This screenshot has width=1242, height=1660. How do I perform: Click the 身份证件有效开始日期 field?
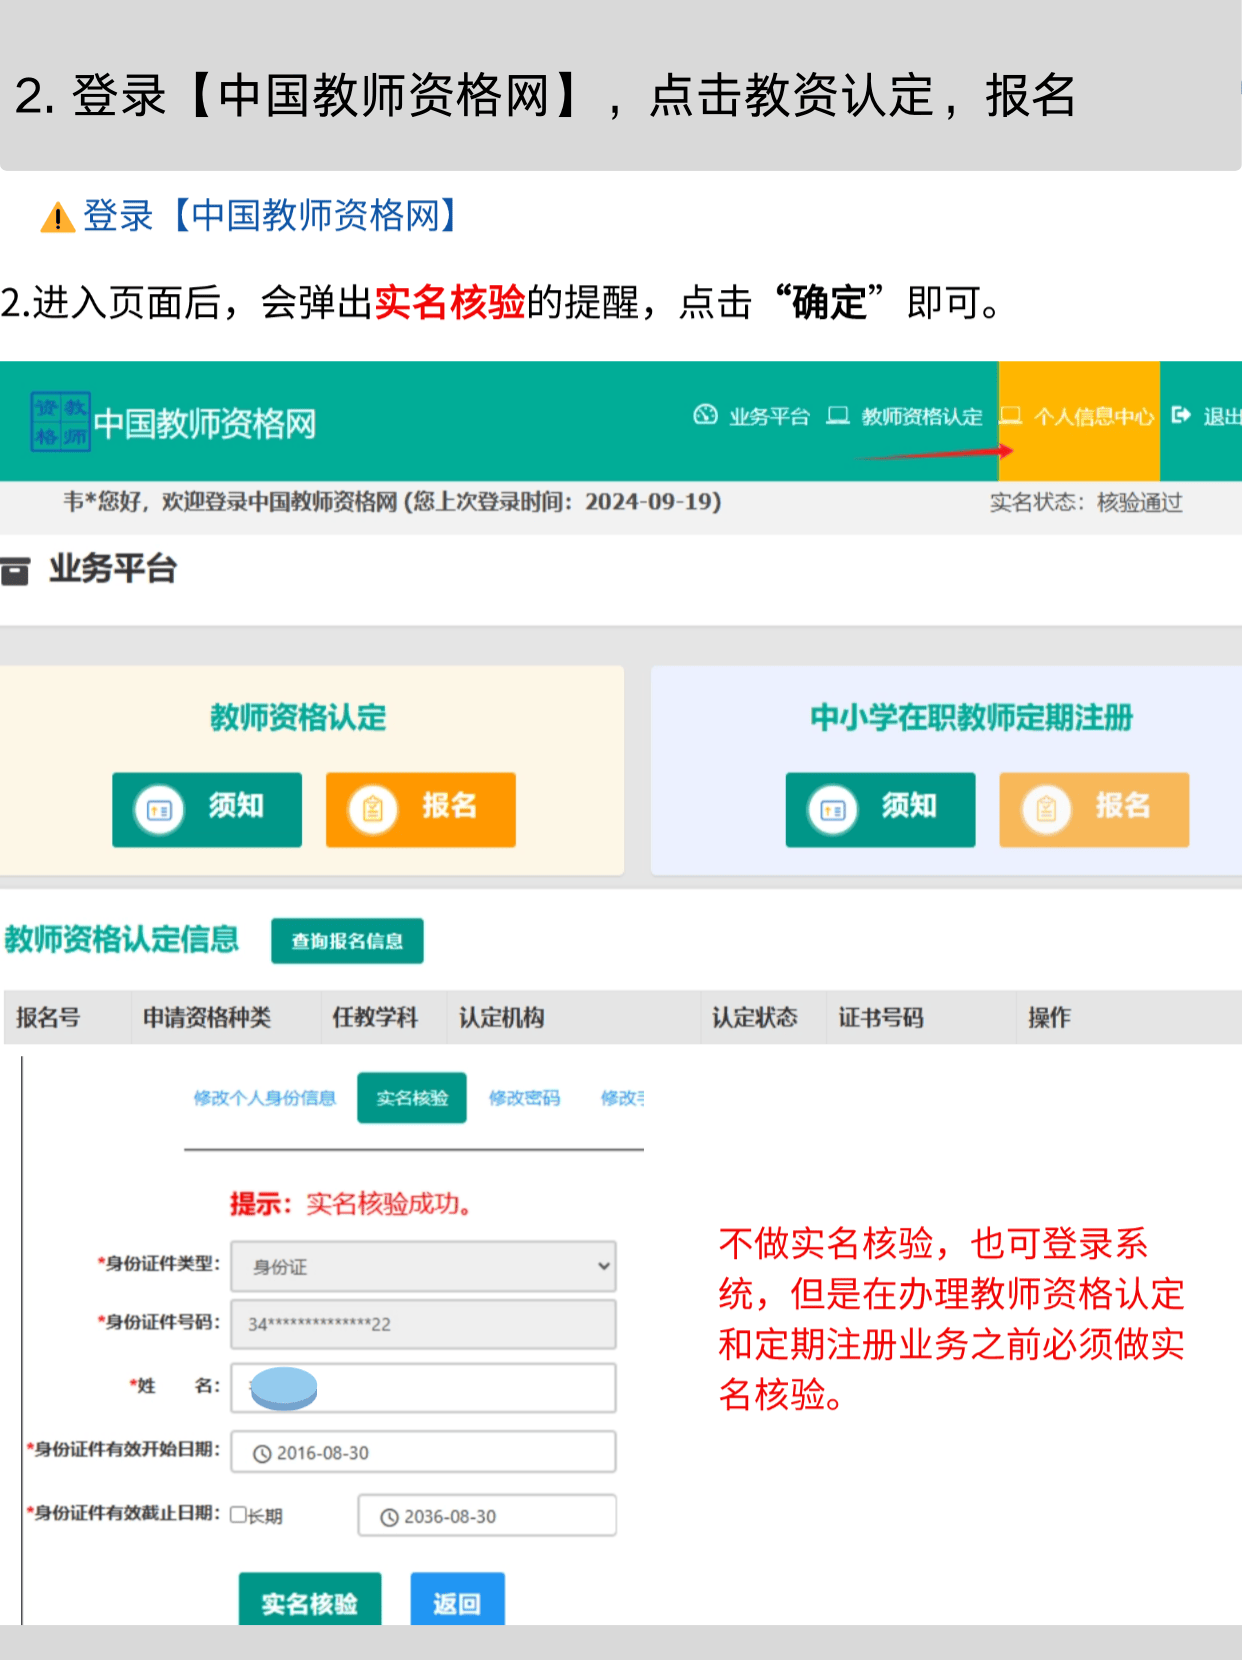tap(423, 1452)
